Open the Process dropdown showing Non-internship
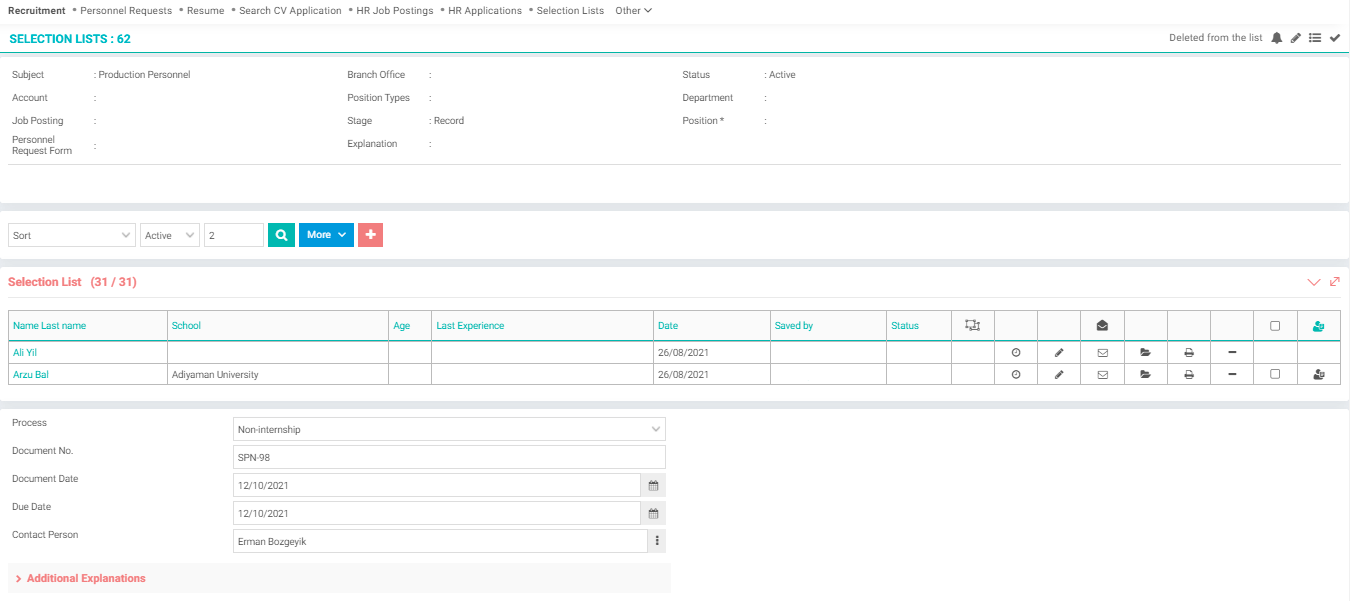 point(449,429)
